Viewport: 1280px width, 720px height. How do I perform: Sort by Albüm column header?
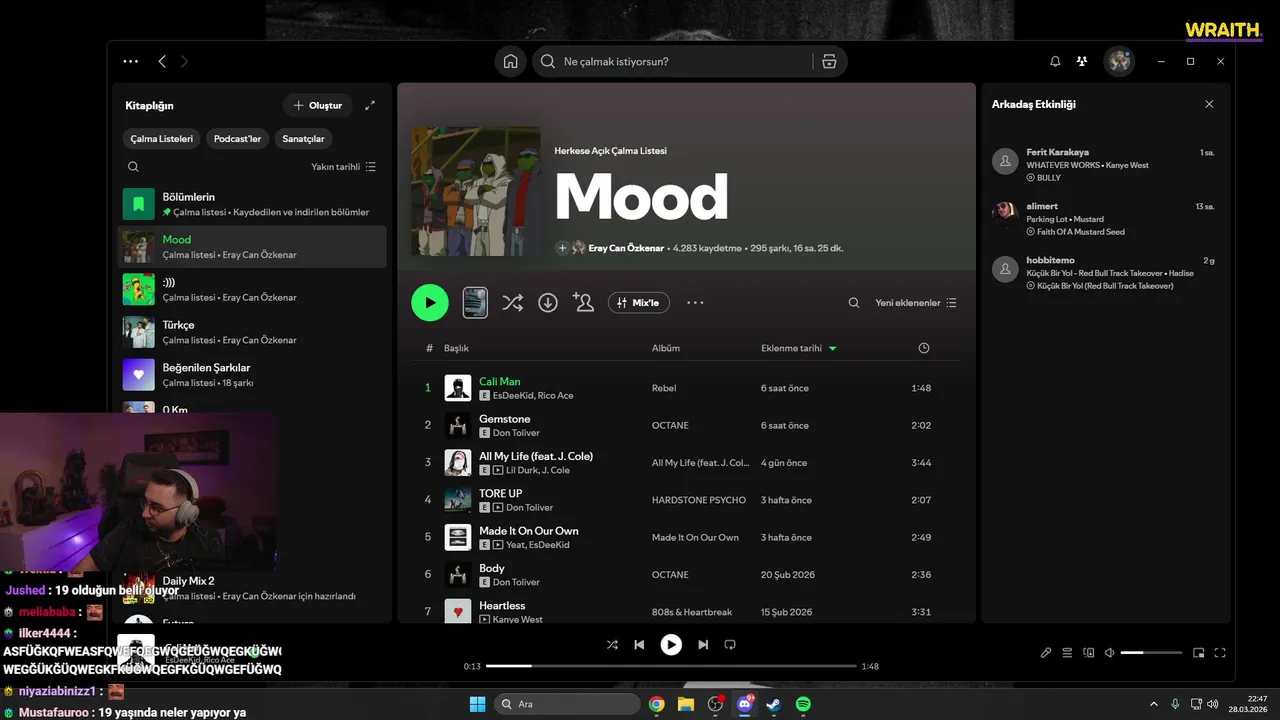[x=666, y=348]
